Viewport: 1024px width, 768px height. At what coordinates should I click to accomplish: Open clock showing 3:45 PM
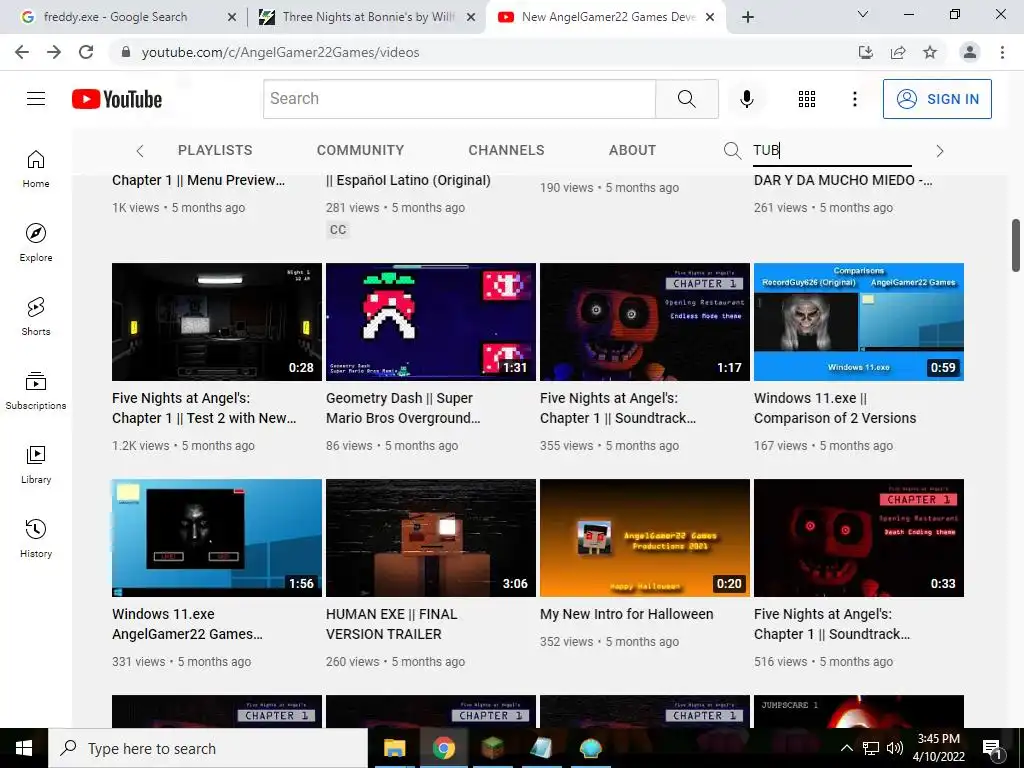(938, 748)
